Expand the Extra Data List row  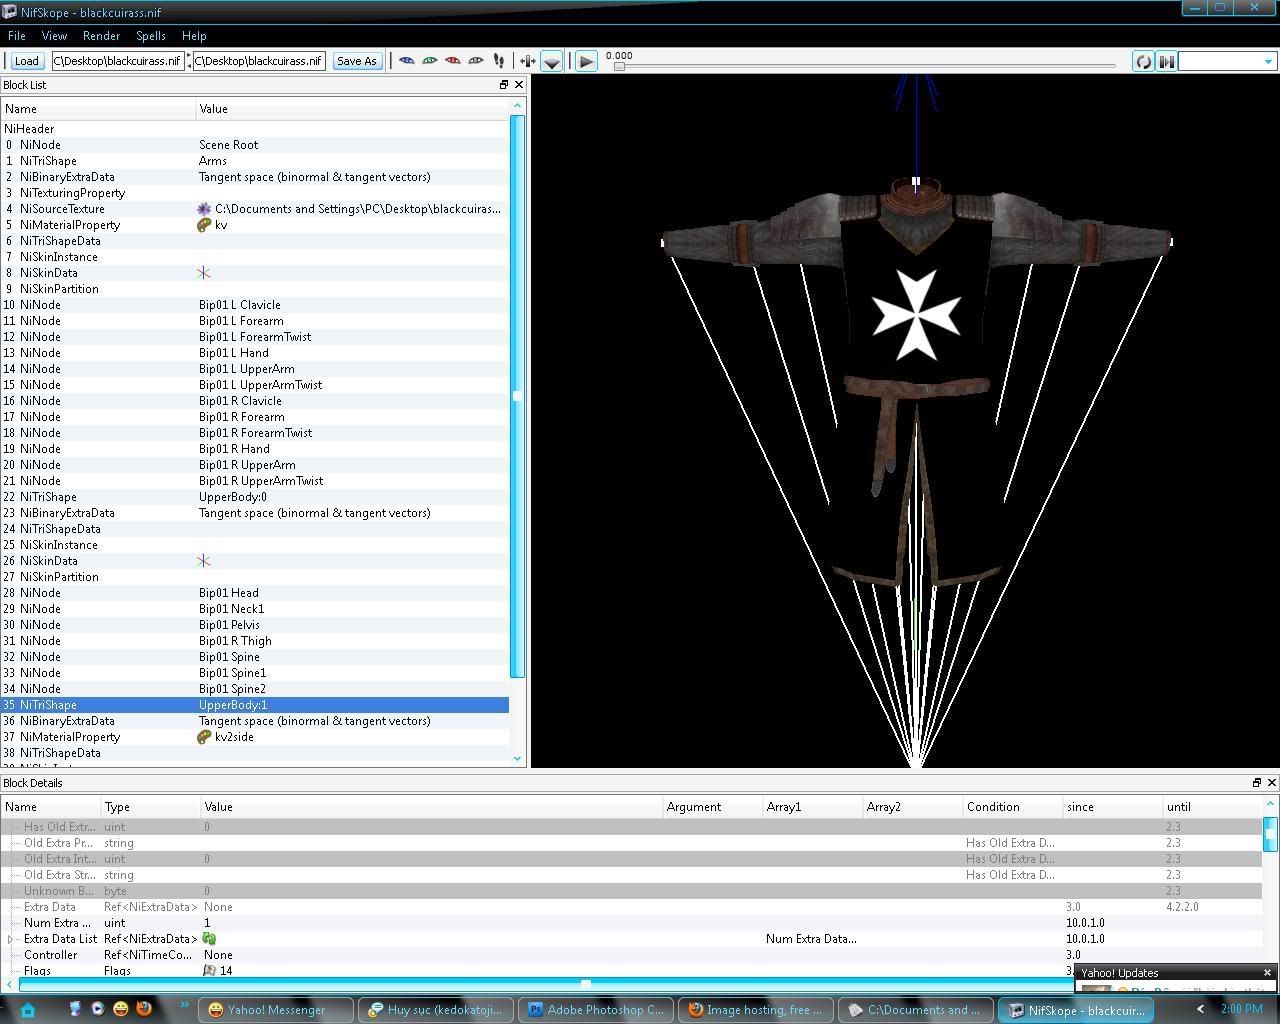point(11,939)
